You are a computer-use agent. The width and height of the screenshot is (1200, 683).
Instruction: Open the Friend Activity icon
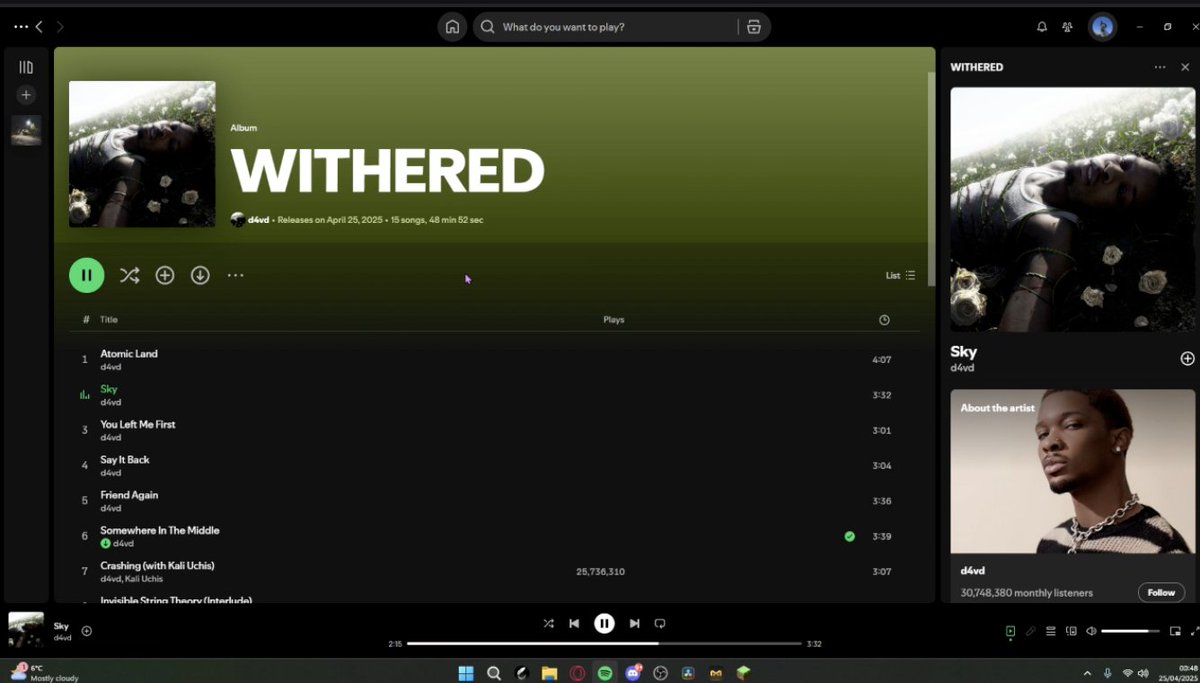pos(1068,27)
